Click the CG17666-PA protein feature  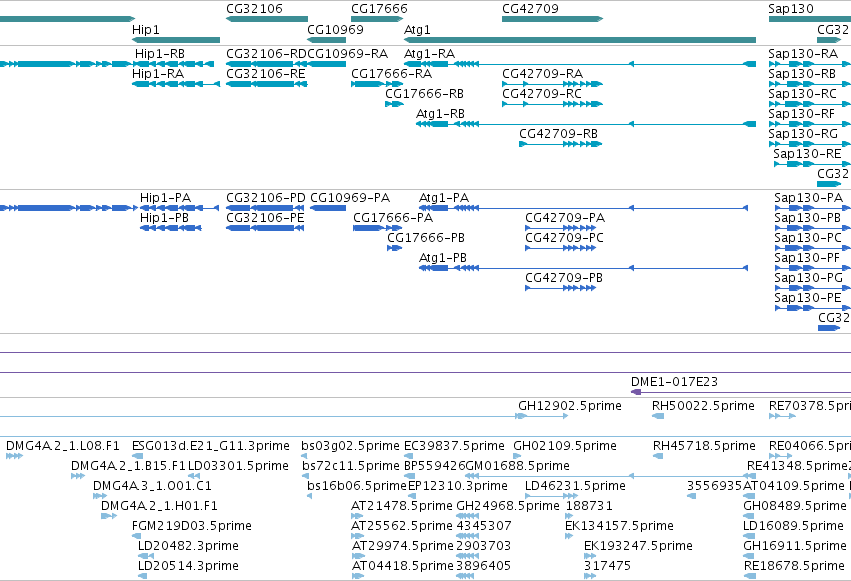click(x=377, y=228)
